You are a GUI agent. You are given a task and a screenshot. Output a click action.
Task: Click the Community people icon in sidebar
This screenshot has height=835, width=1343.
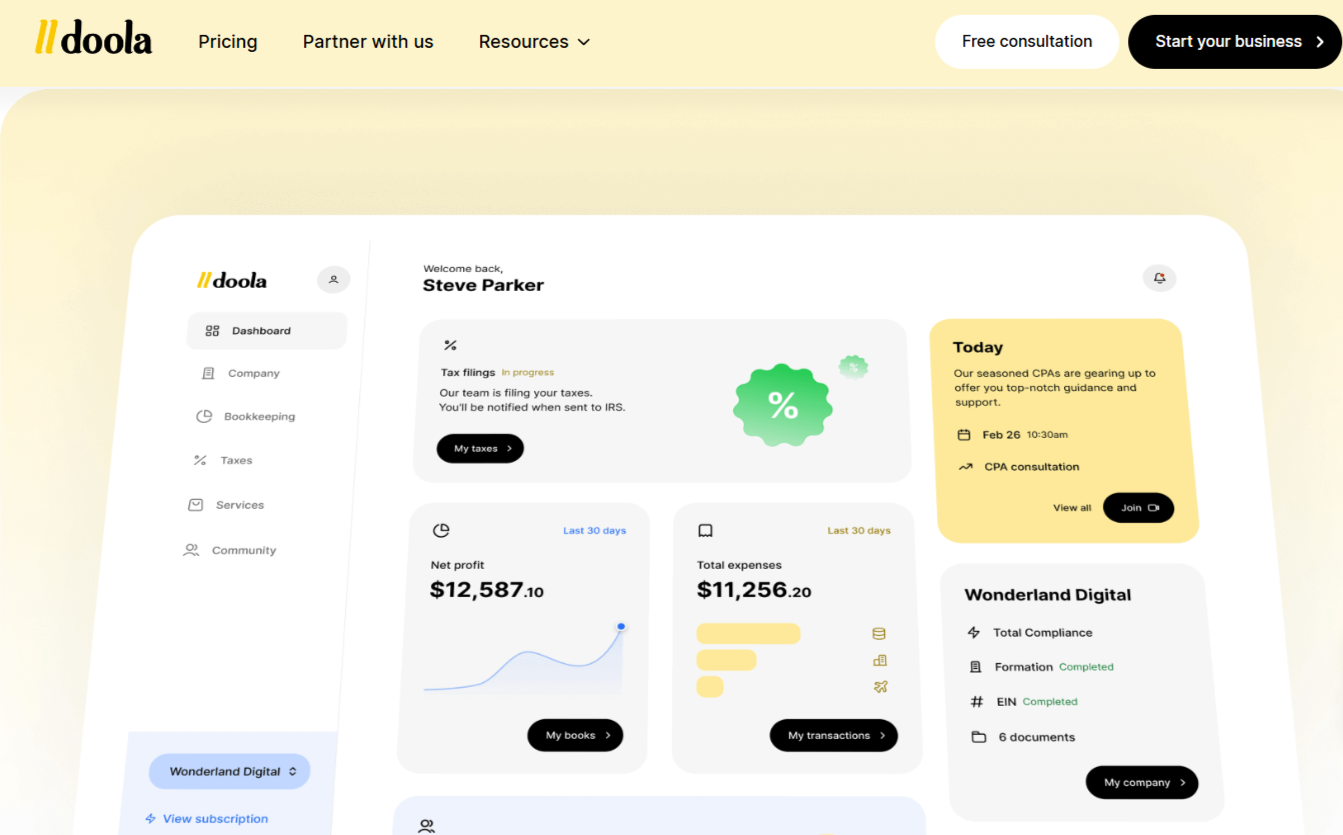point(191,550)
